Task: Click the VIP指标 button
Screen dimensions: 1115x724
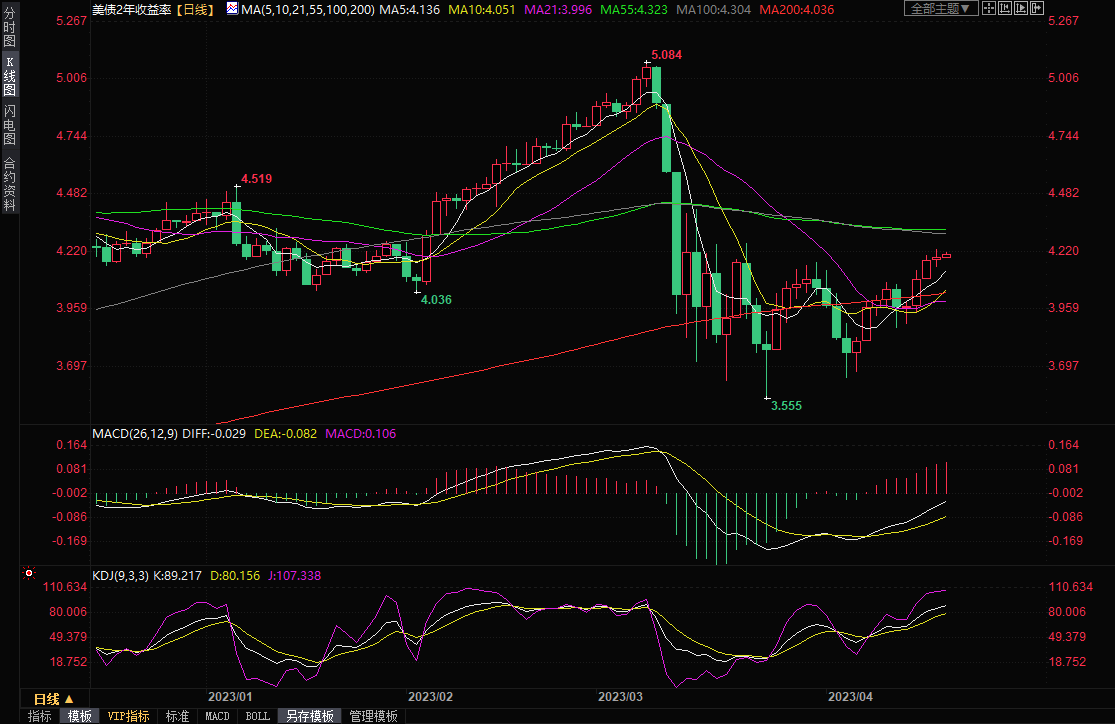Action: [129, 716]
